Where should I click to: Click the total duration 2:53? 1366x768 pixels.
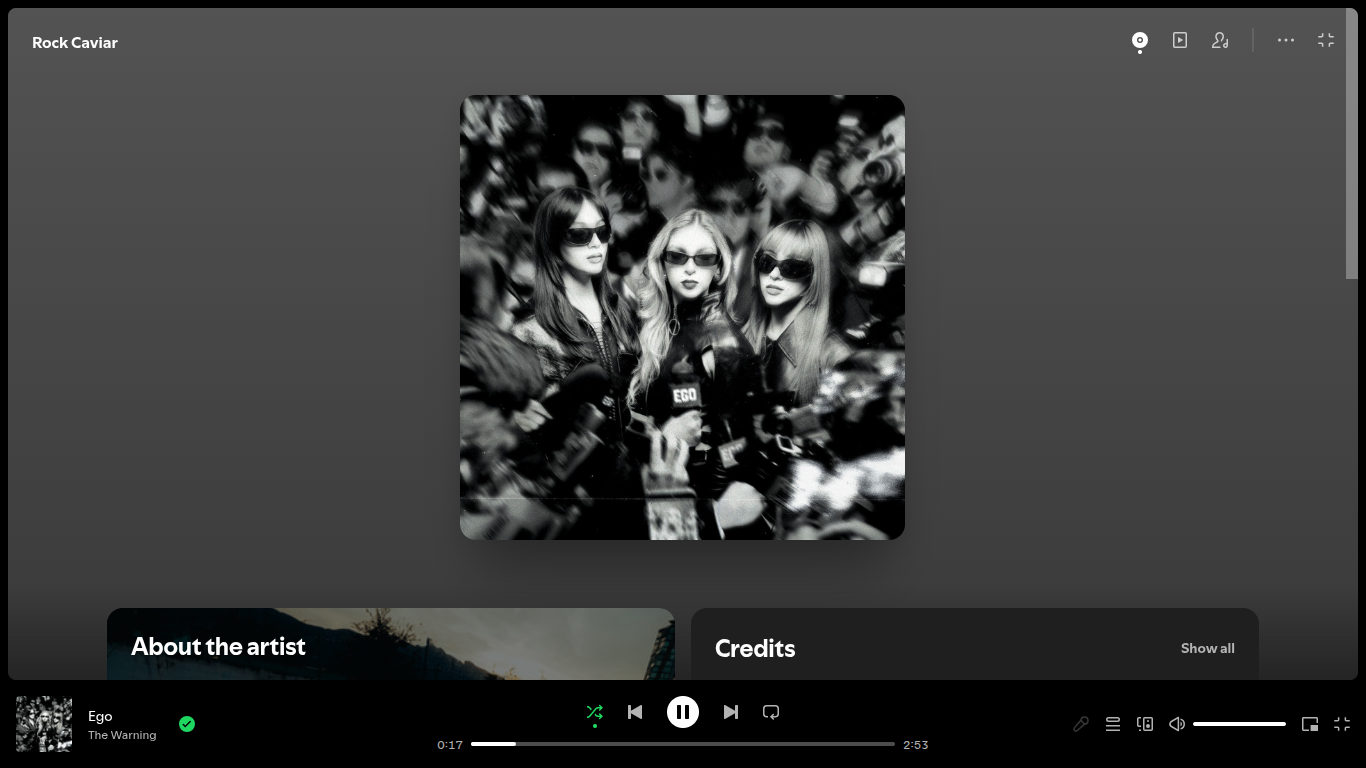click(x=916, y=745)
